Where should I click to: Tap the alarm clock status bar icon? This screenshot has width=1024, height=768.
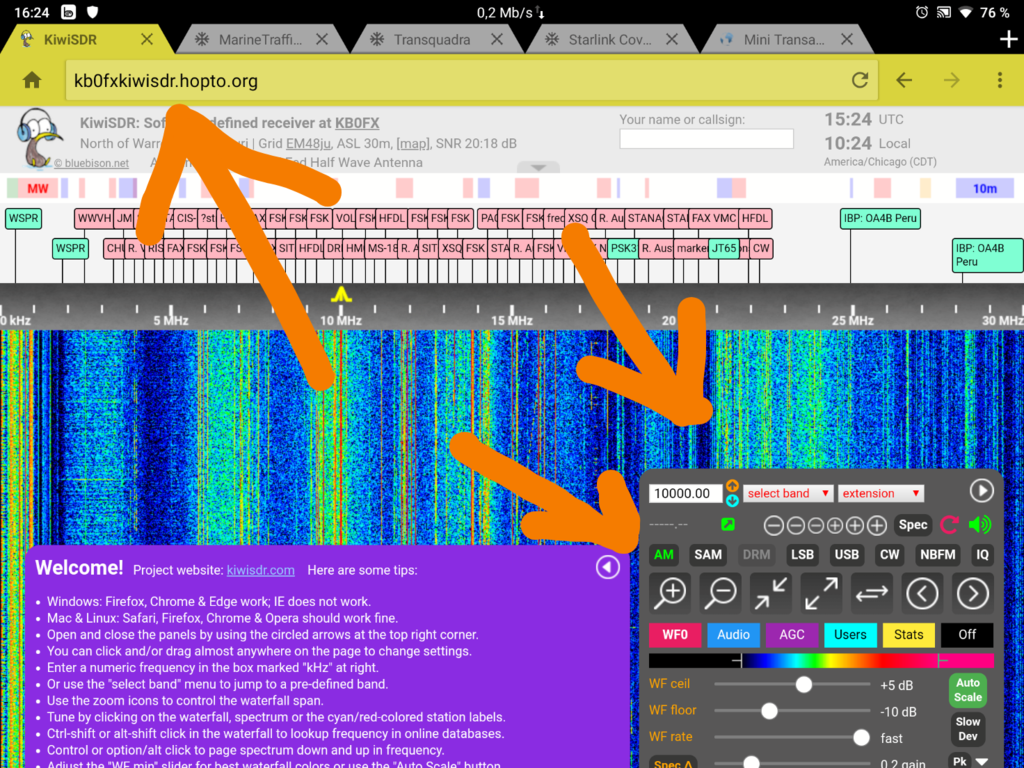pyautogui.click(x=921, y=12)
